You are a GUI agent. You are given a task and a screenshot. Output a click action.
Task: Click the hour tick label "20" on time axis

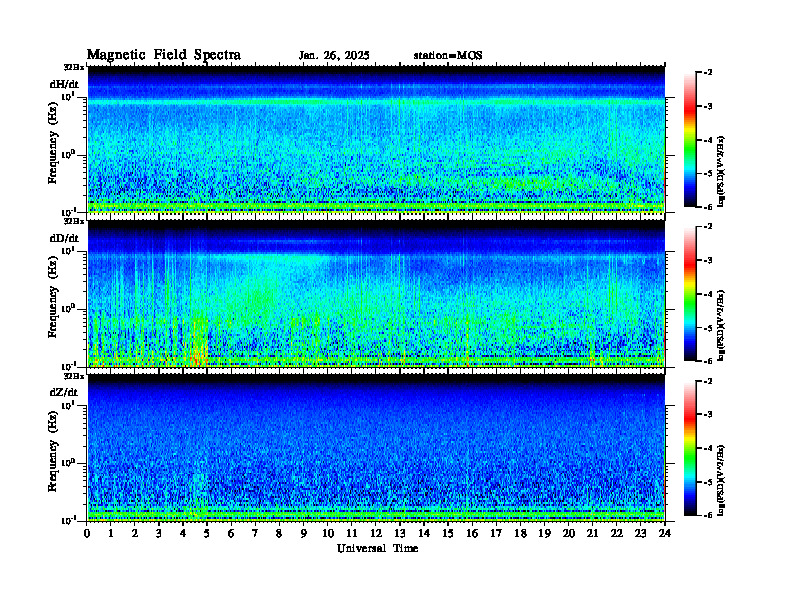(568, 533)
